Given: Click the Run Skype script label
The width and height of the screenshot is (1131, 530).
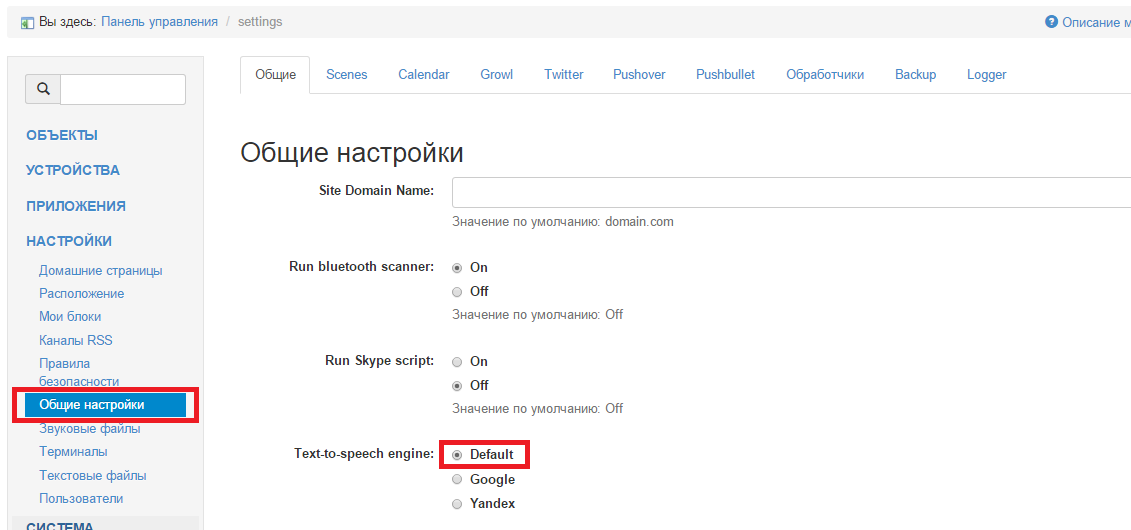Looking at the screenshot, I should pyautogui.click(x=379, y=361).
